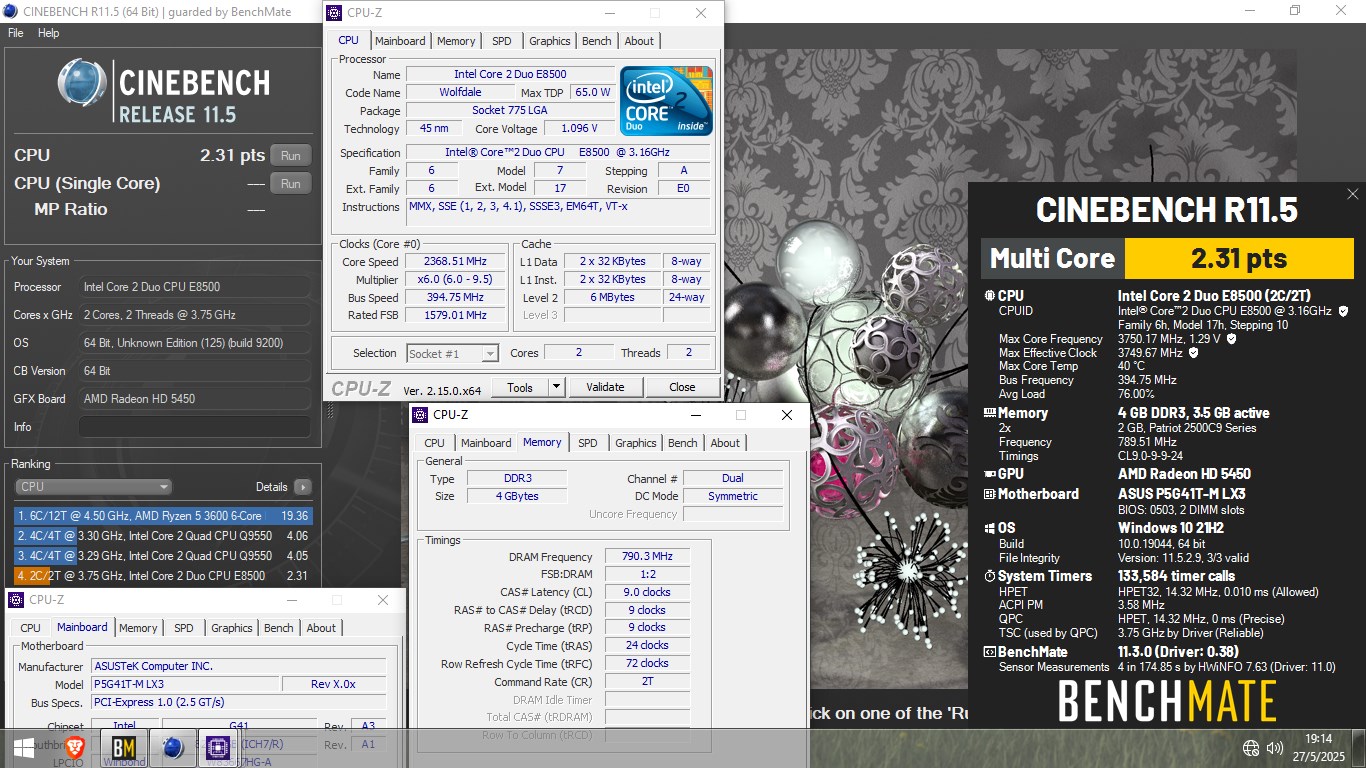Click the verified shield beside the CPUID line
The image size is (1366, 768).
click(x=1343, y=311)
